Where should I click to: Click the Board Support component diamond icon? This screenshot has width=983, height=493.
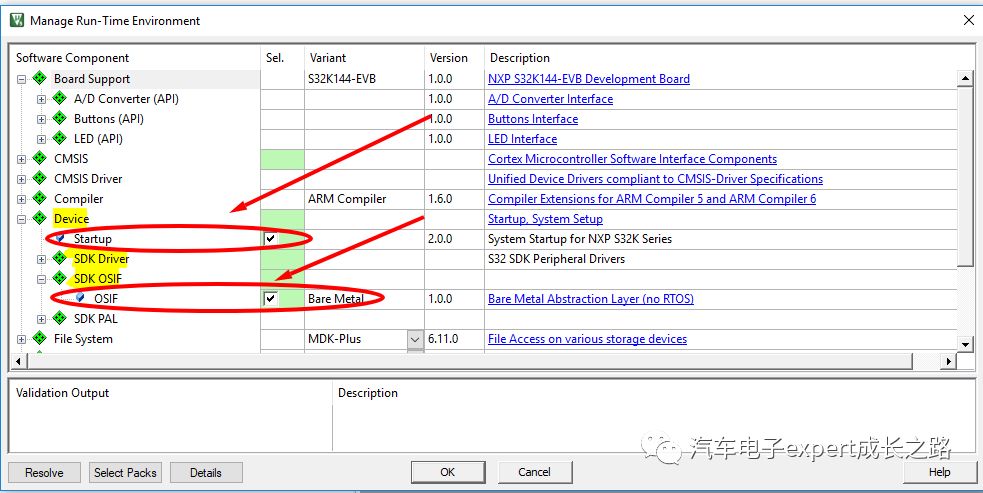pos(39,78)
